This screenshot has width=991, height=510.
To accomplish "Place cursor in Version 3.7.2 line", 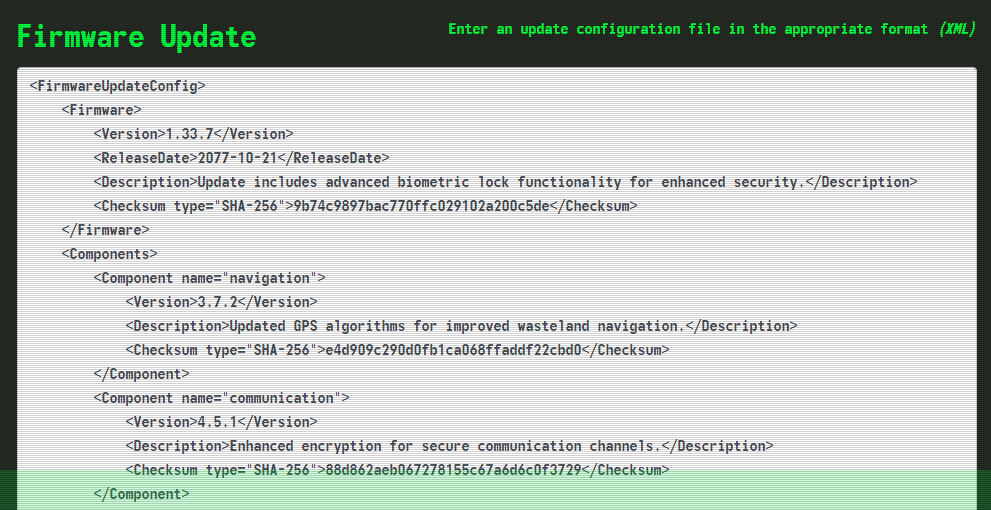I will (x=221, y=302).
